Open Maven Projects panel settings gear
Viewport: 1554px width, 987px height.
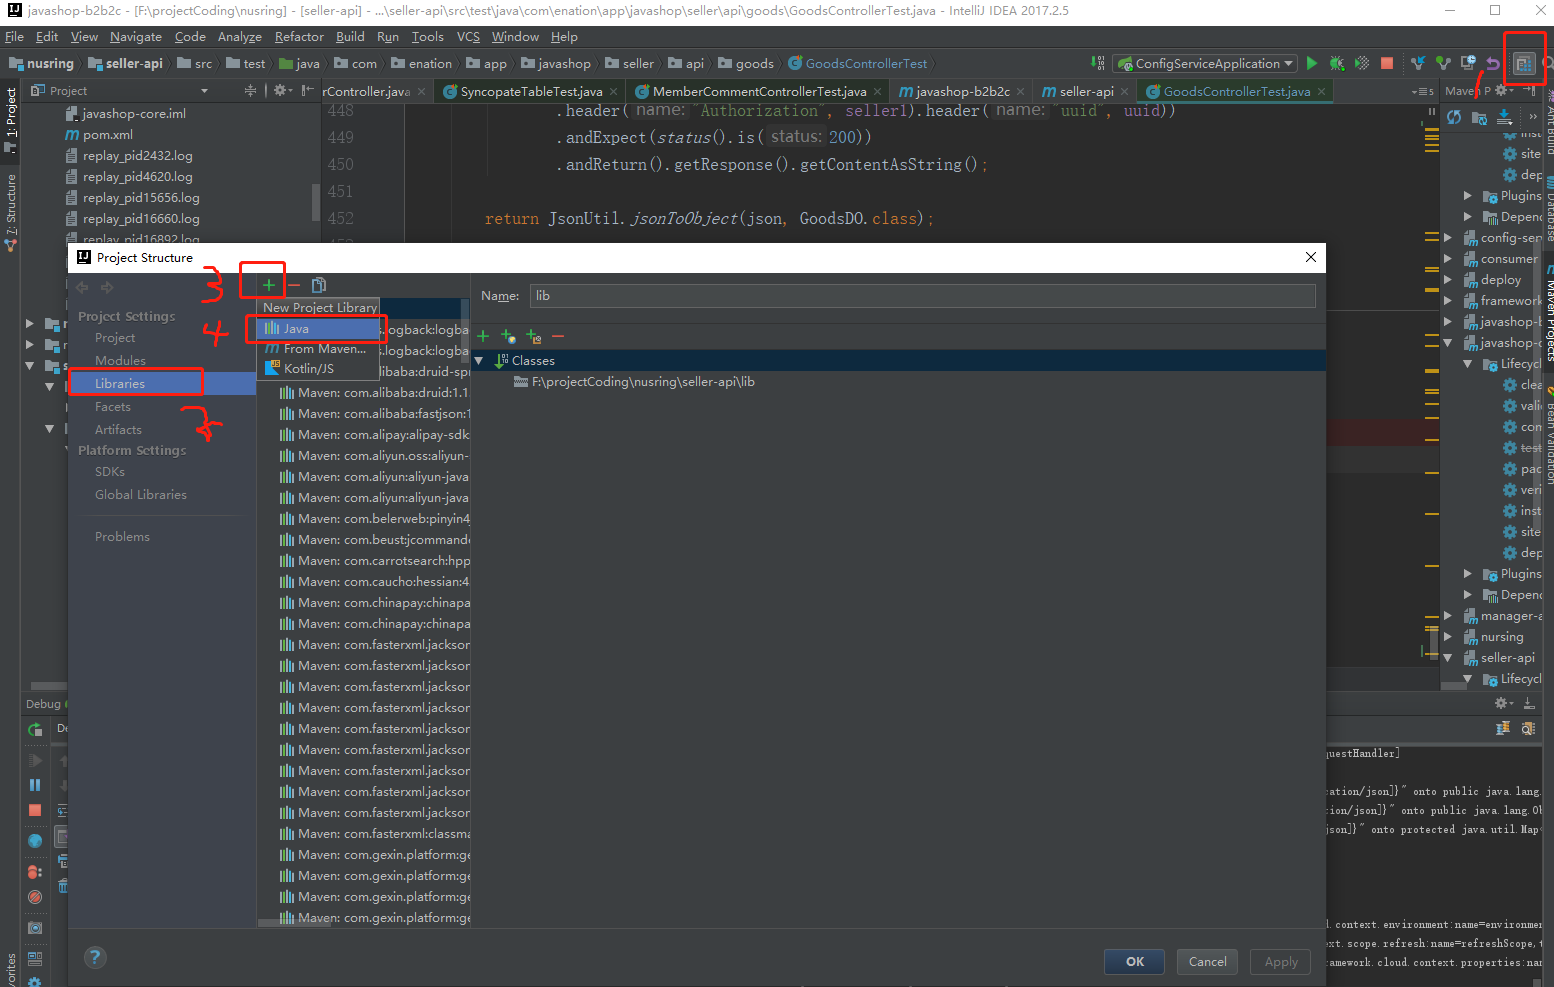[x=1503, y=91]
